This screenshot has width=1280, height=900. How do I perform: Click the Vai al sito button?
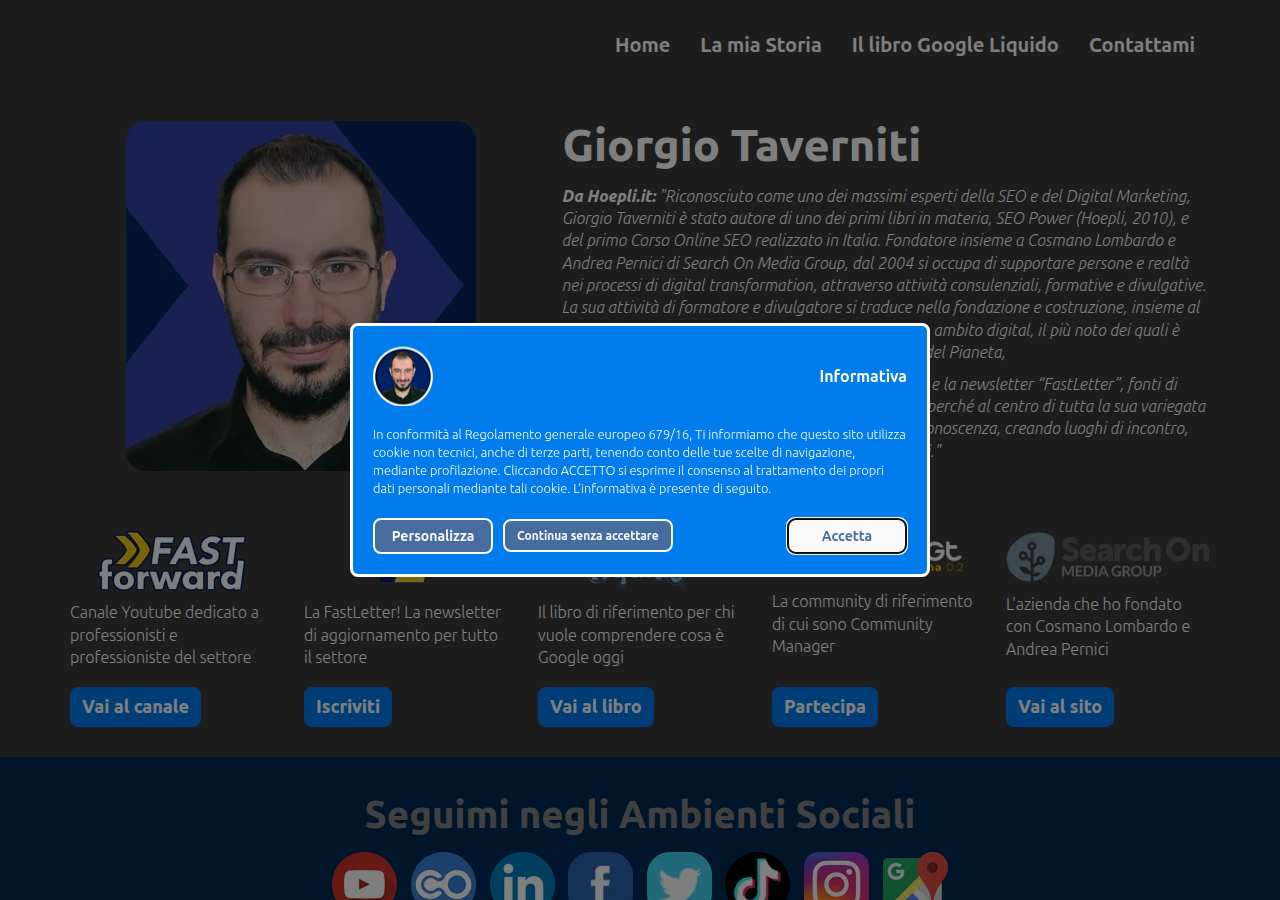tap(1060, 707)
